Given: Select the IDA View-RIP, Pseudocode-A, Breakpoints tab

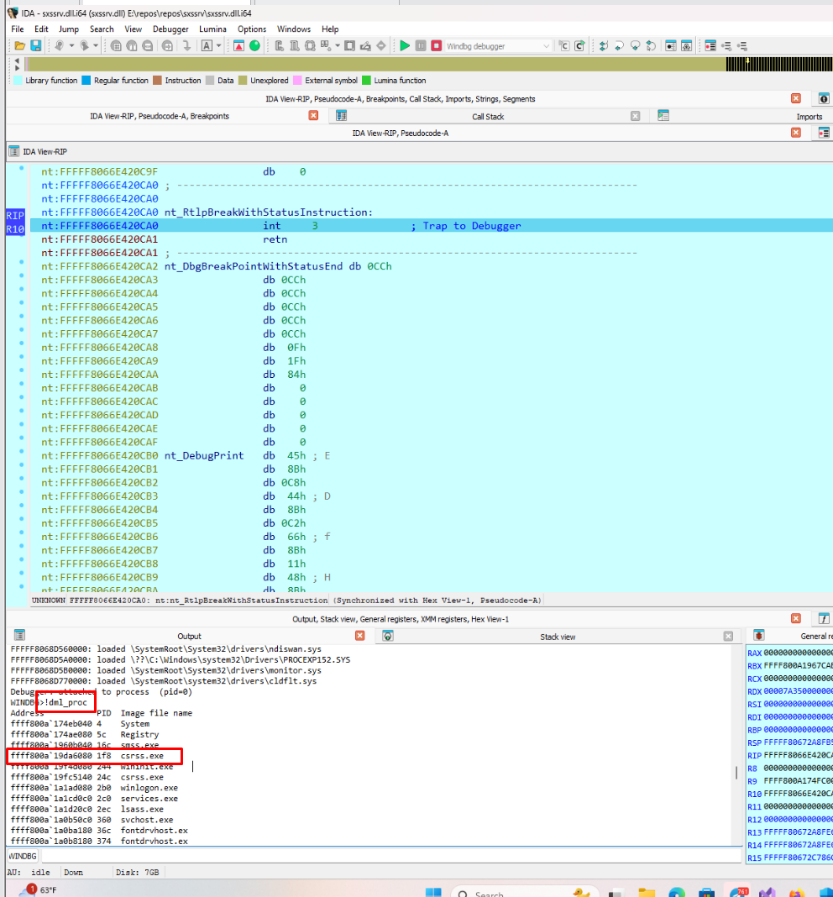Looking at the screenshot, I should [x=160, y=116].
